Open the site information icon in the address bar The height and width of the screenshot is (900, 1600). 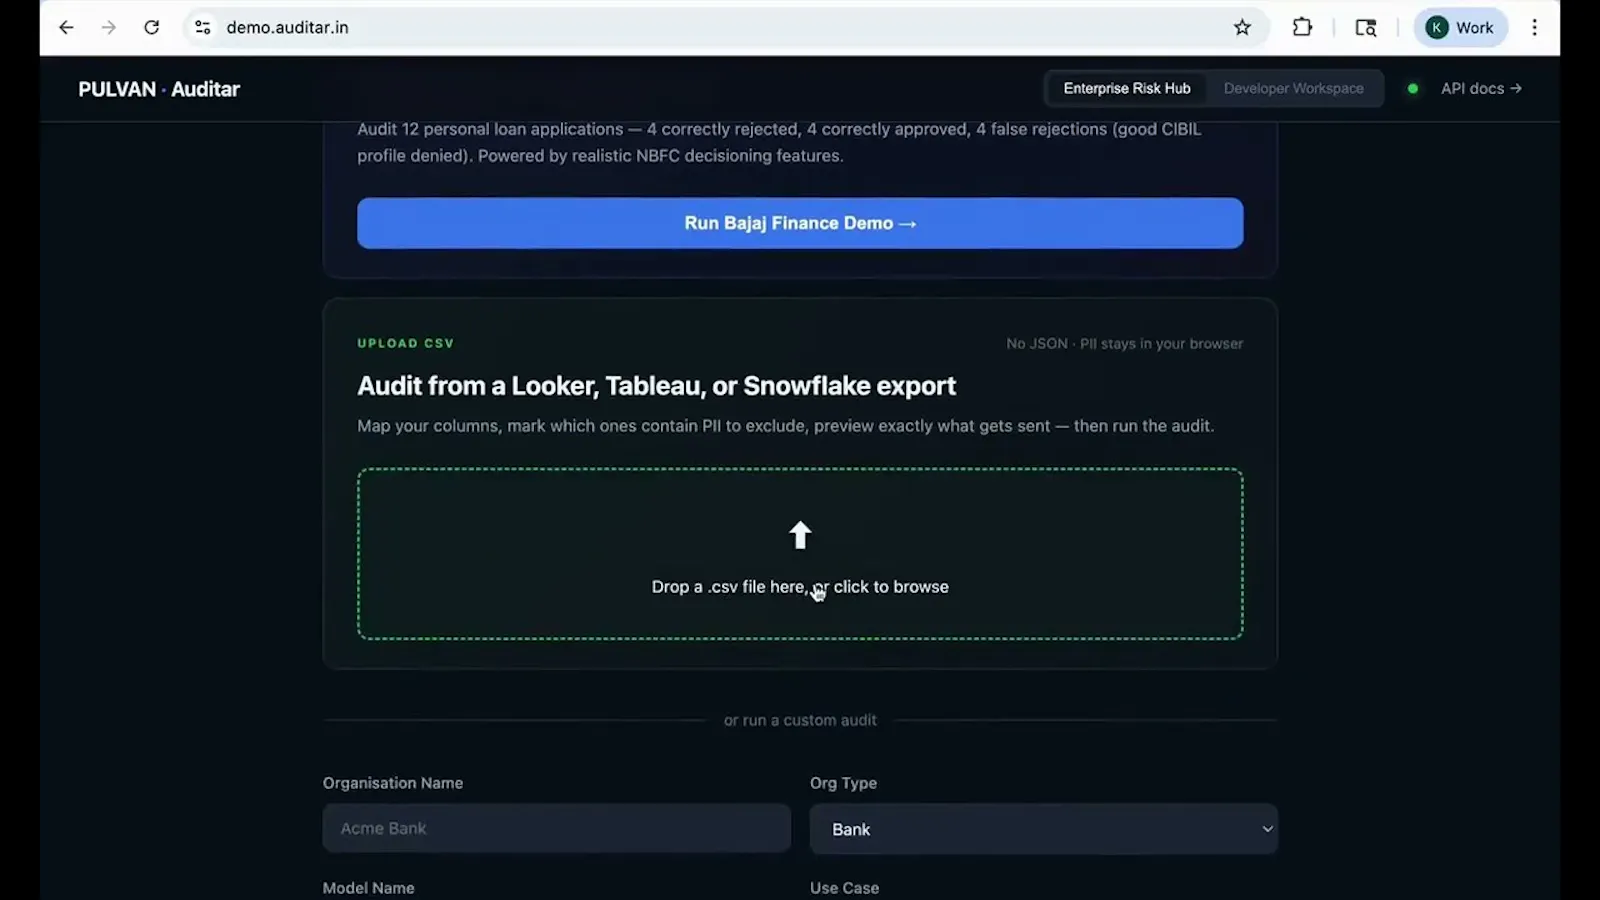[x=202, y=27]
